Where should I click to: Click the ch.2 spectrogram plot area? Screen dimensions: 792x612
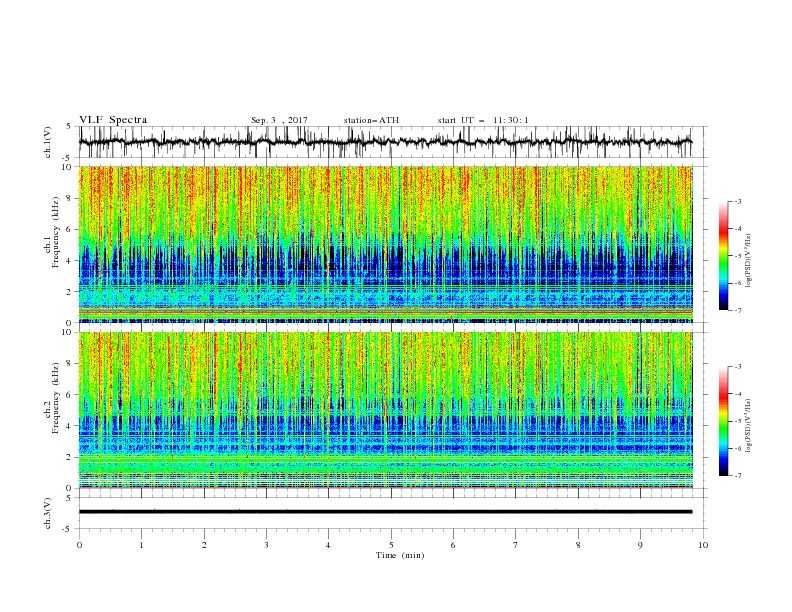tap(386, 410)
